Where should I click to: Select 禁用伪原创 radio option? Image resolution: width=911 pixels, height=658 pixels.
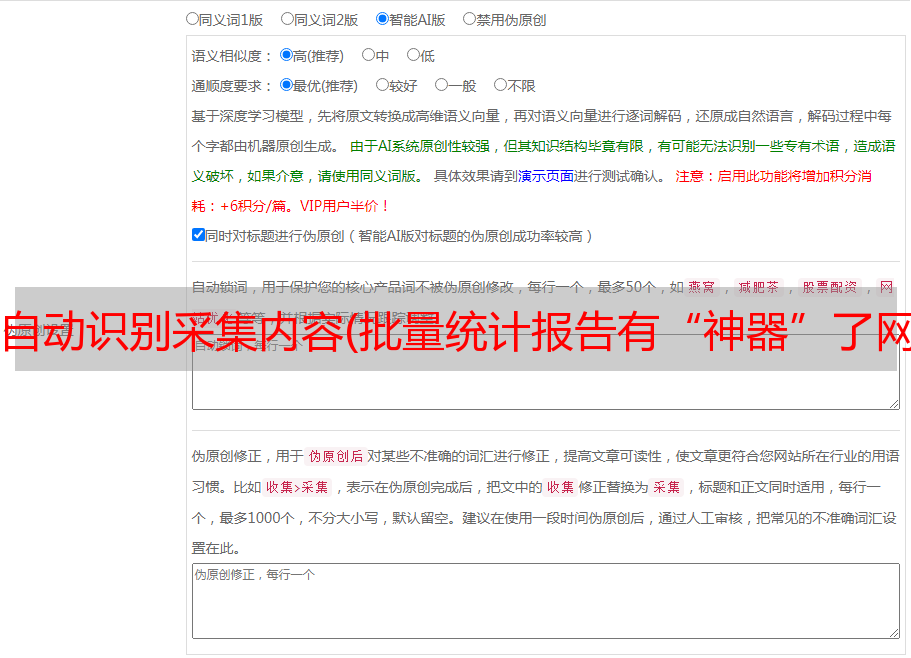click(469, 19)
